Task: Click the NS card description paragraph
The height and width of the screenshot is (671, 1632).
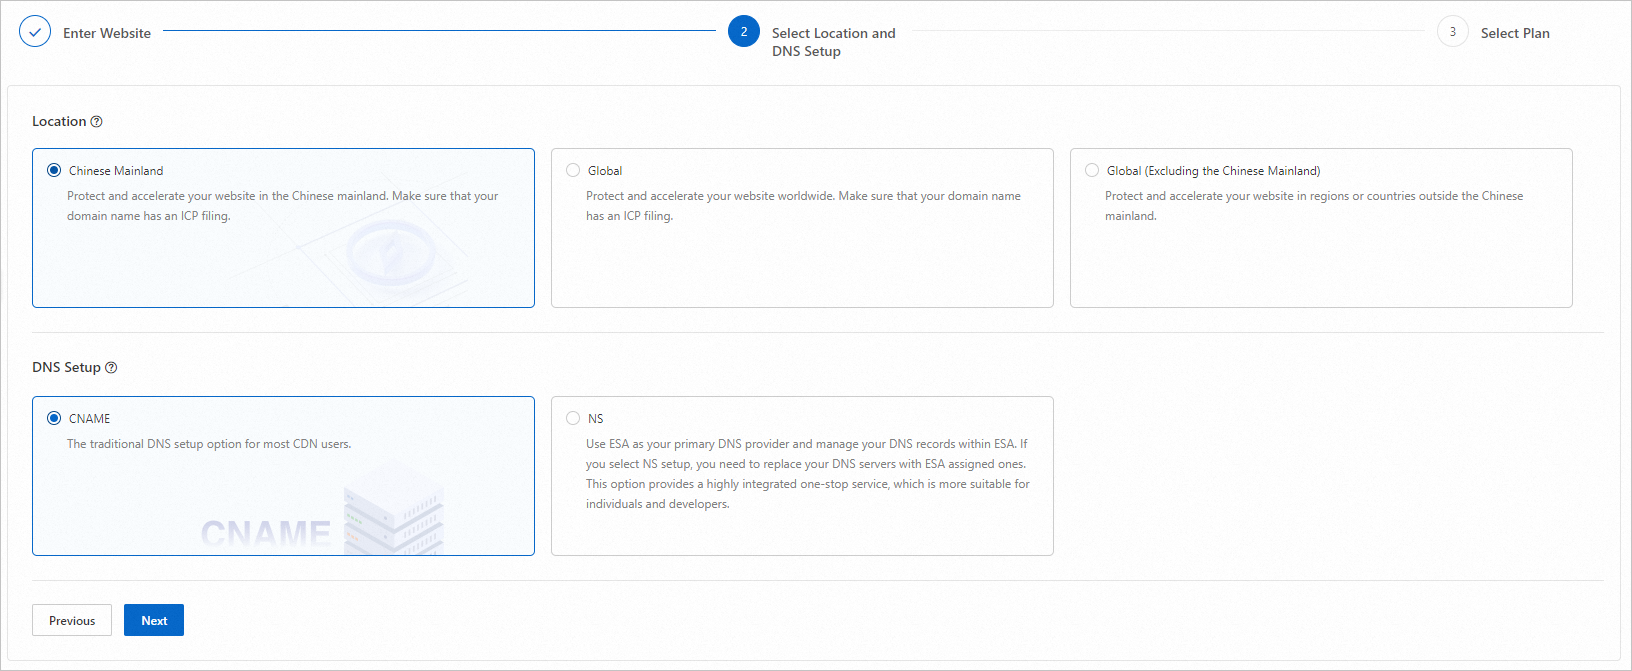Action: point(808,474)
